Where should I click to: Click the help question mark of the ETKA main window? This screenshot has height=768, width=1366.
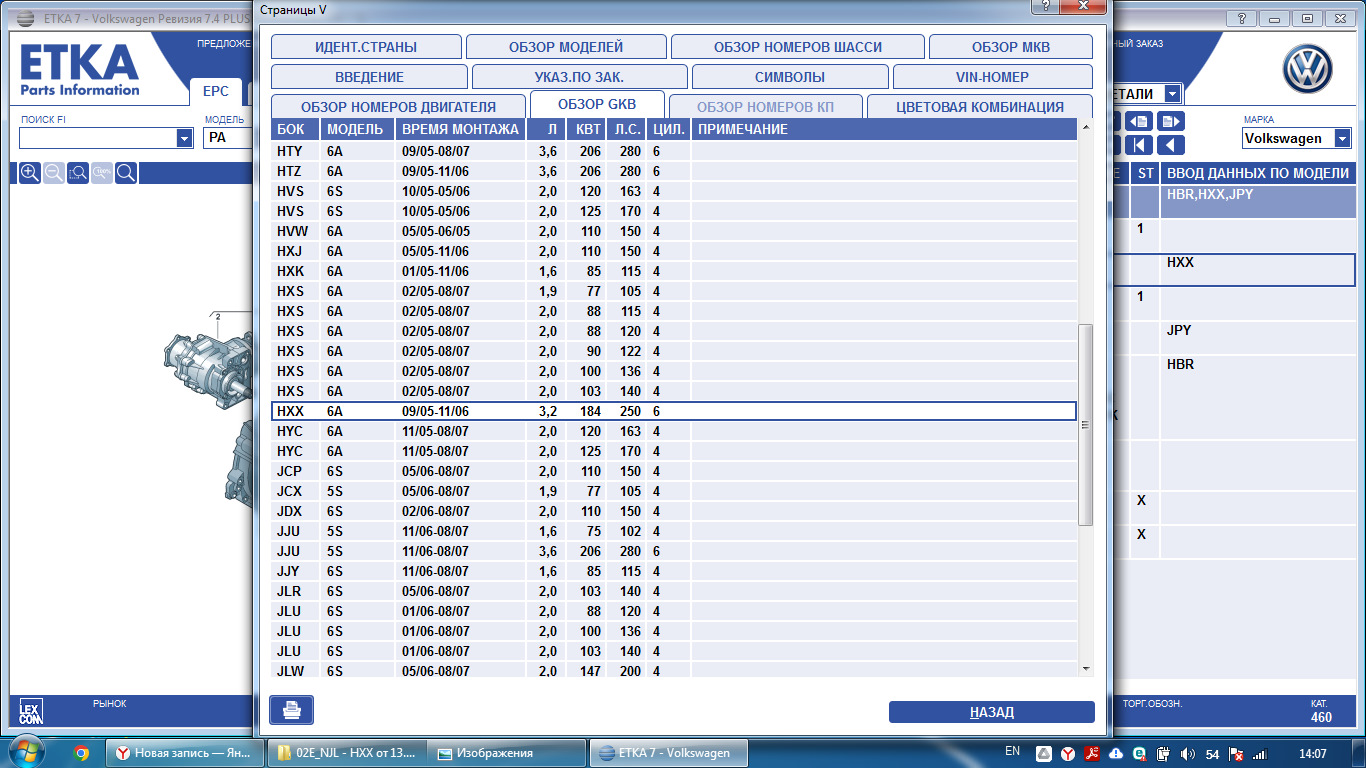[1241, 18]
